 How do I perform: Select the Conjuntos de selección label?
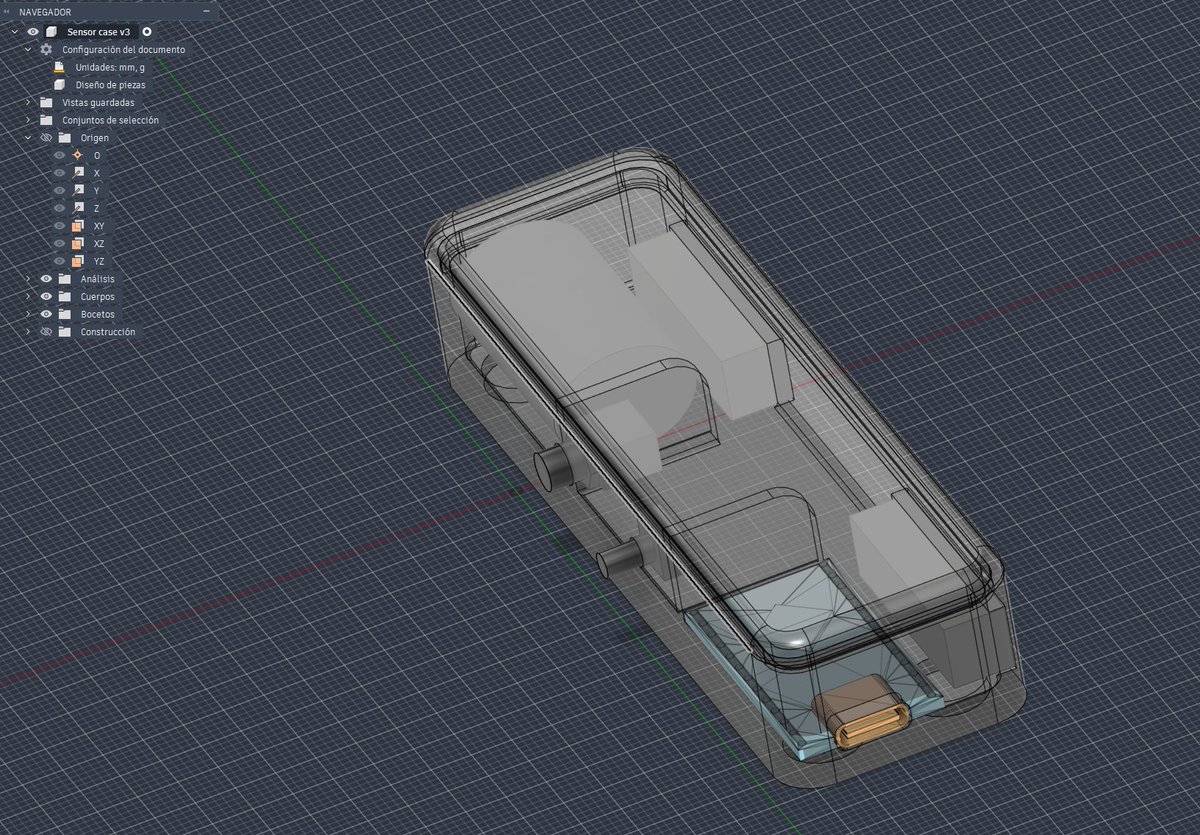coord(110,120)
